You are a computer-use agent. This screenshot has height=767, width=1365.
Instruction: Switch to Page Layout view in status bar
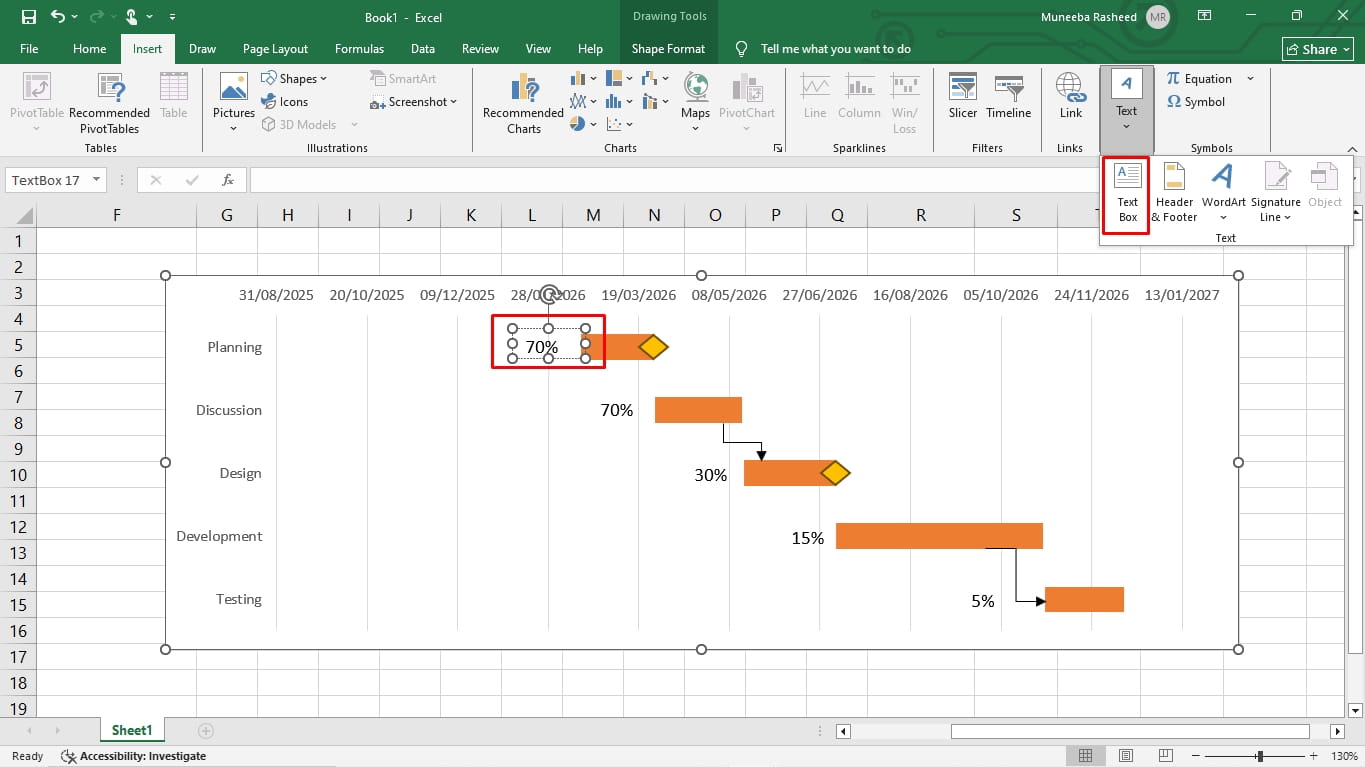point(1126,756)
